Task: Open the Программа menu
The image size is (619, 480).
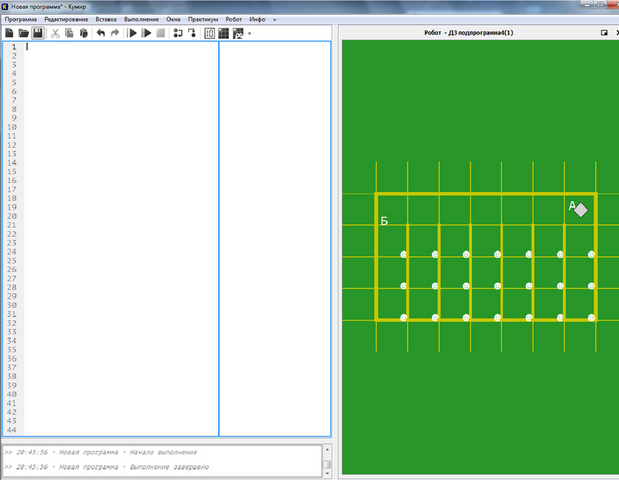Action: 21,19
